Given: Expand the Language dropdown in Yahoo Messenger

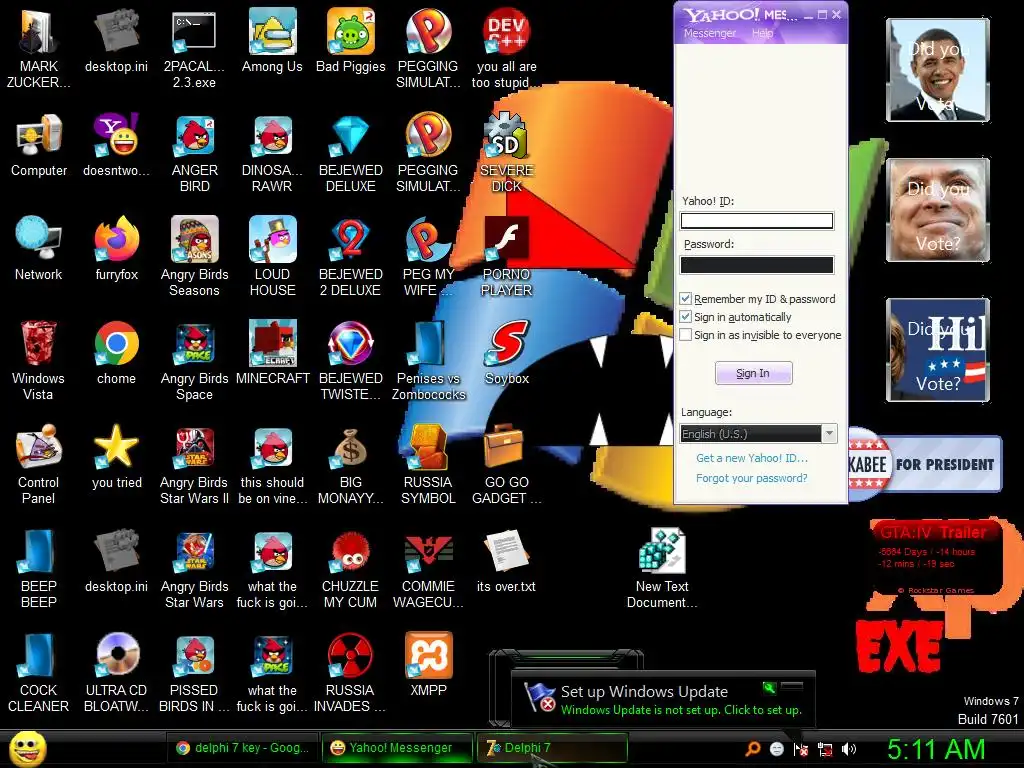Looking at the screenshot, I should click(x=829, y=434).
